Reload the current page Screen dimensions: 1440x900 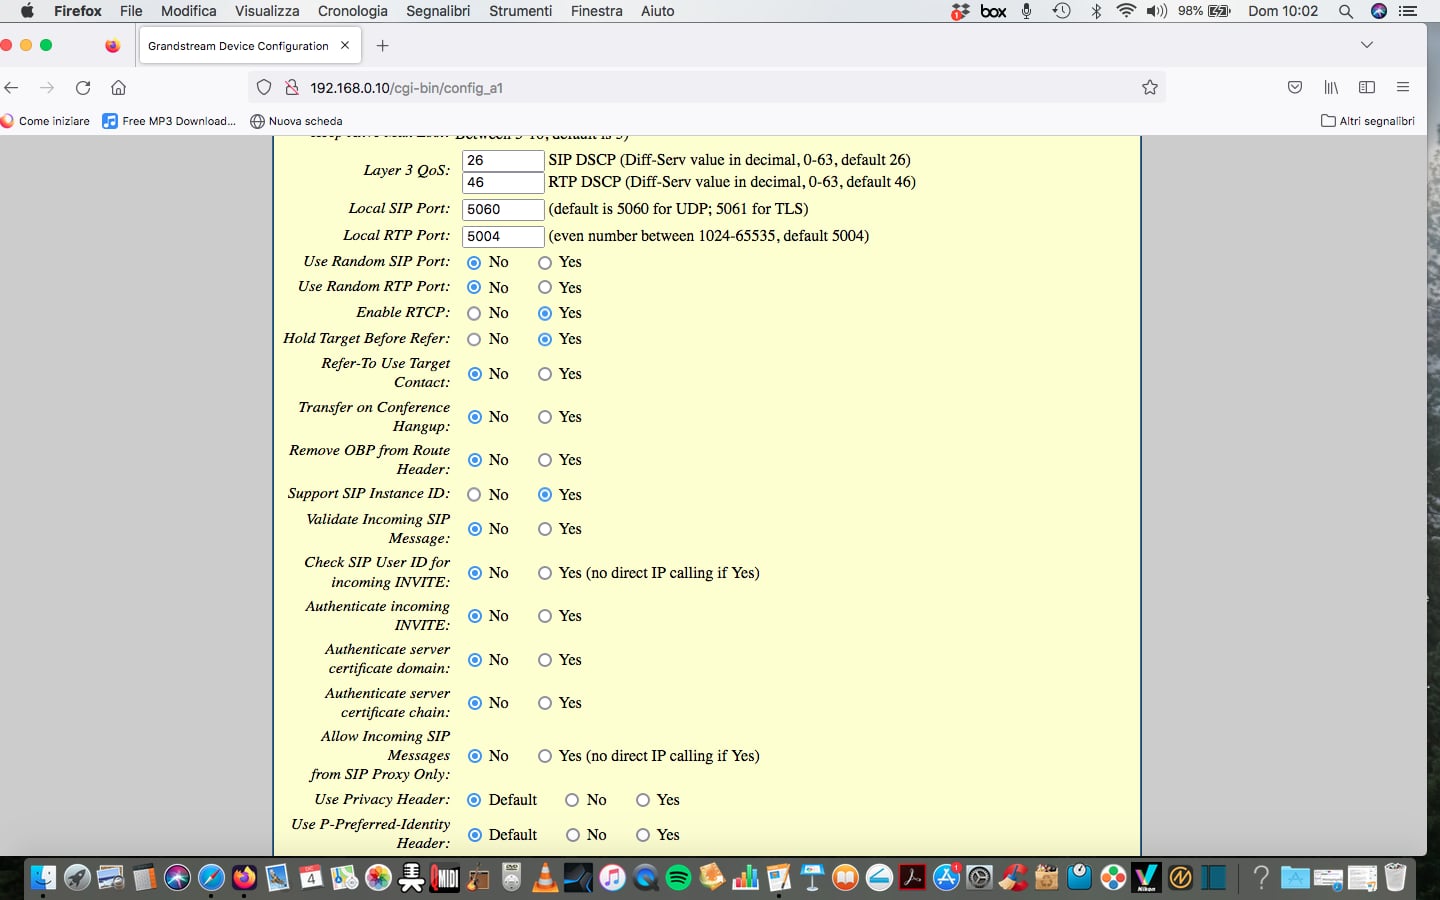click(x=83, y=88)
